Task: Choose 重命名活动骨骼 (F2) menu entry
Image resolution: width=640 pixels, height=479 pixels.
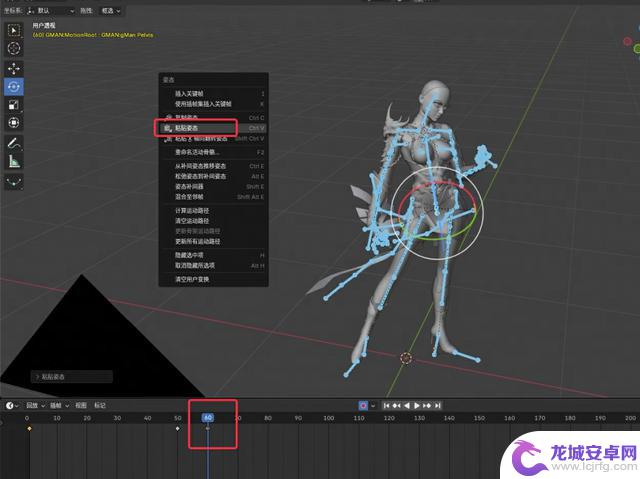Action: (x=213, y=152)
